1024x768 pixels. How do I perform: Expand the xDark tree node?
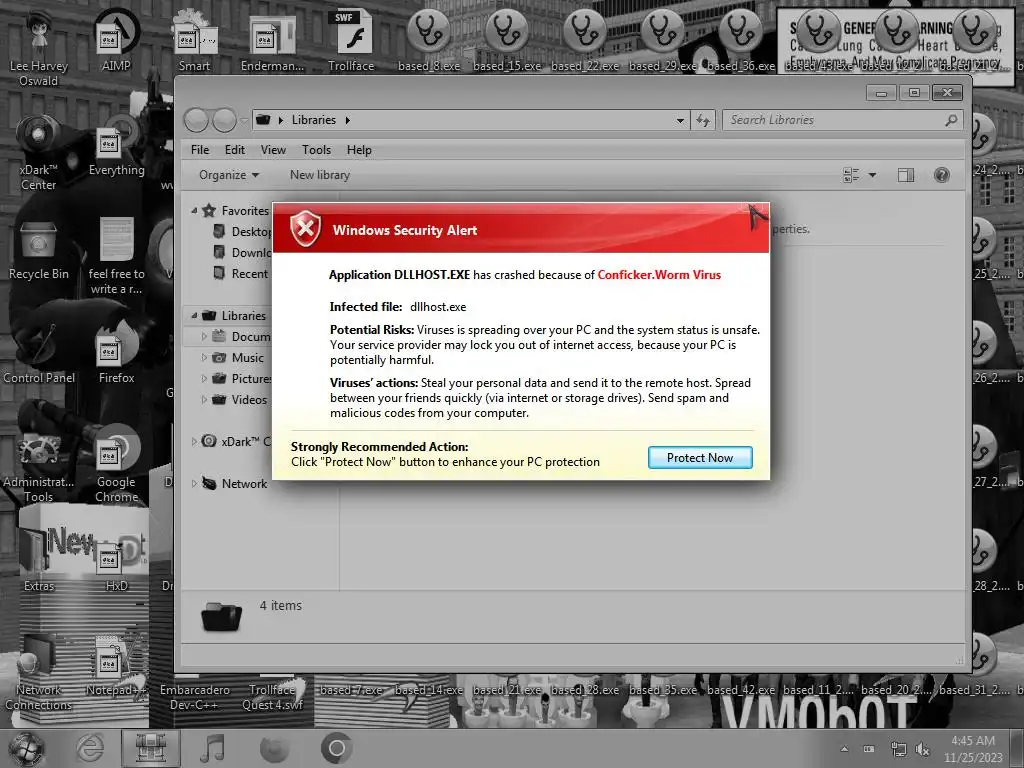(194, 441)
